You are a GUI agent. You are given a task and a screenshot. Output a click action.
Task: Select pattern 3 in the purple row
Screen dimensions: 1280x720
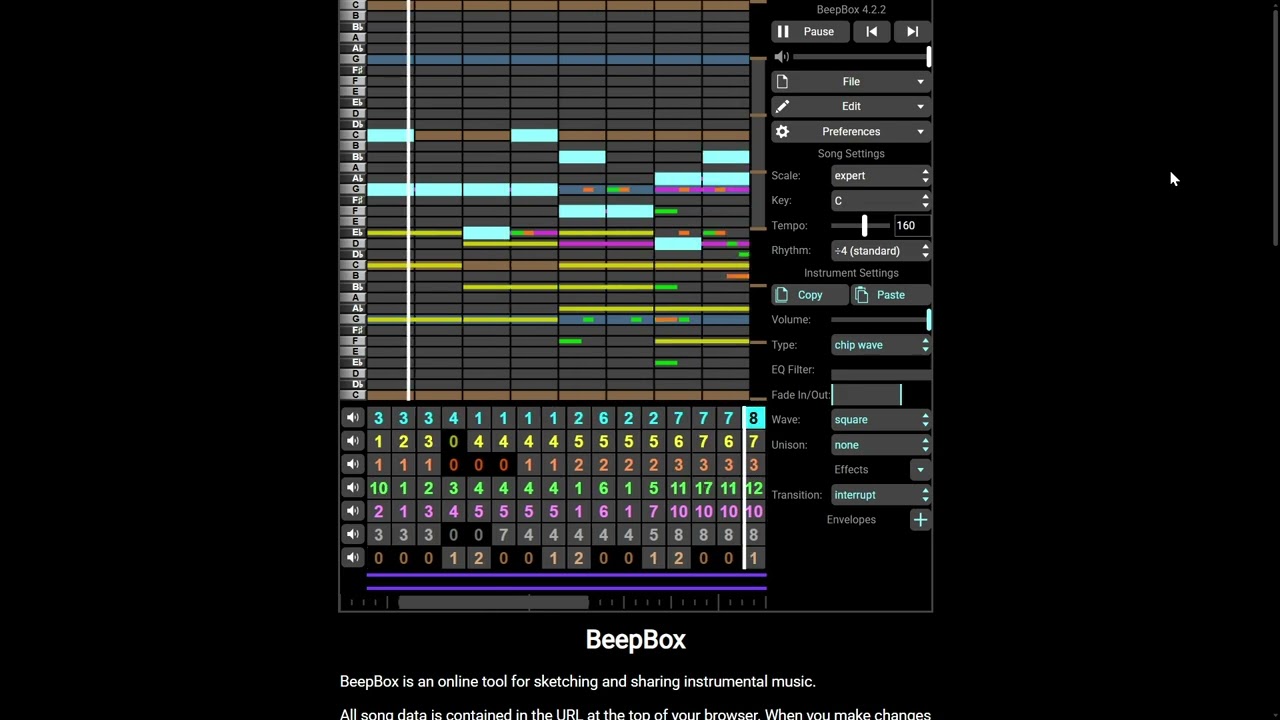(x=428, y=511)
